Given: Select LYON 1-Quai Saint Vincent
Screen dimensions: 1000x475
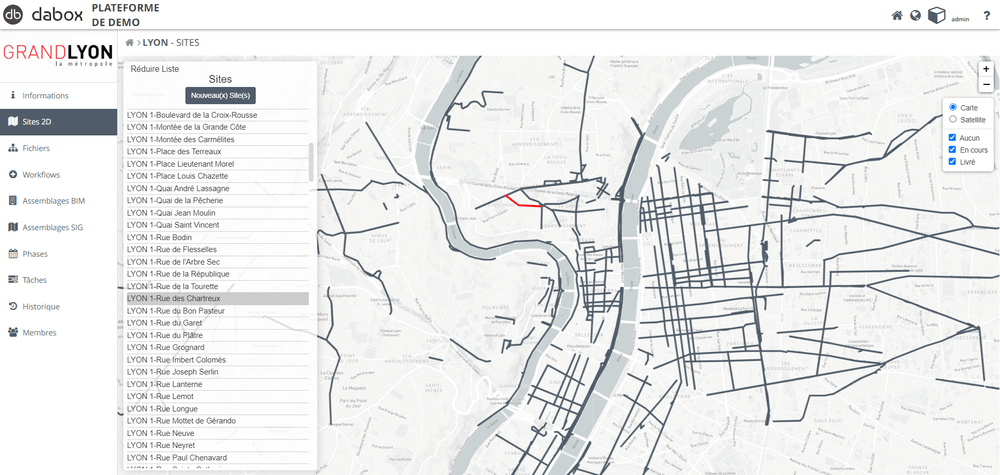Looking at the screenshot, I should click(217, 225).
